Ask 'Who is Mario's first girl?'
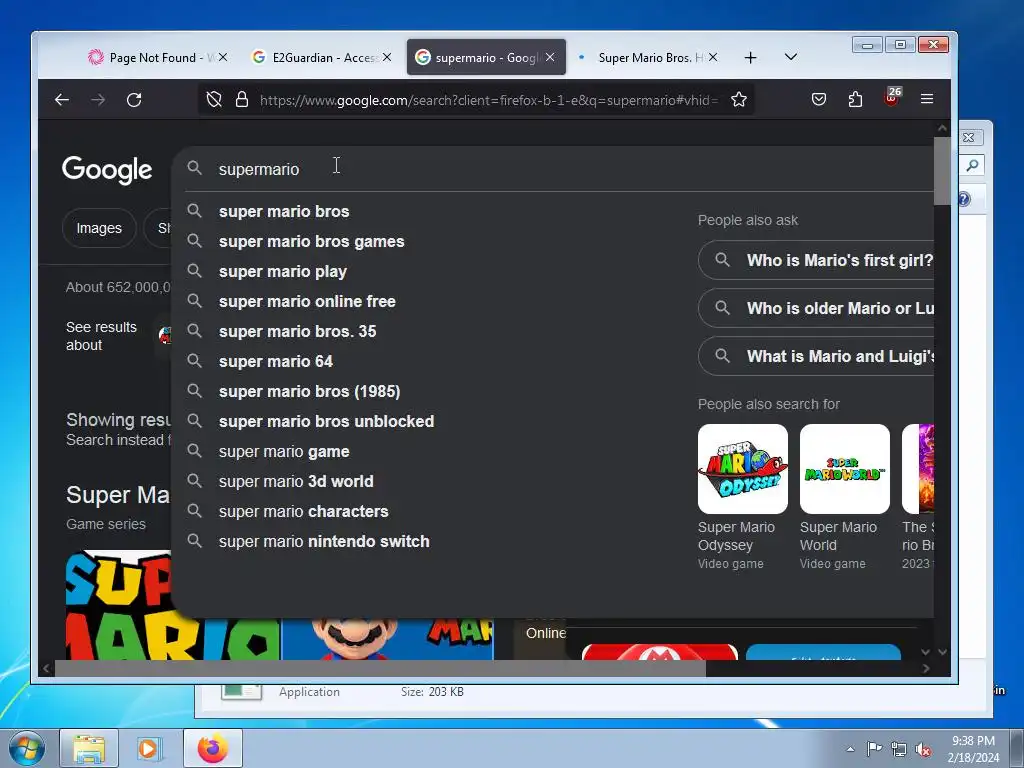The height and width of the screenshot is (768, 1024). (816, 260)
